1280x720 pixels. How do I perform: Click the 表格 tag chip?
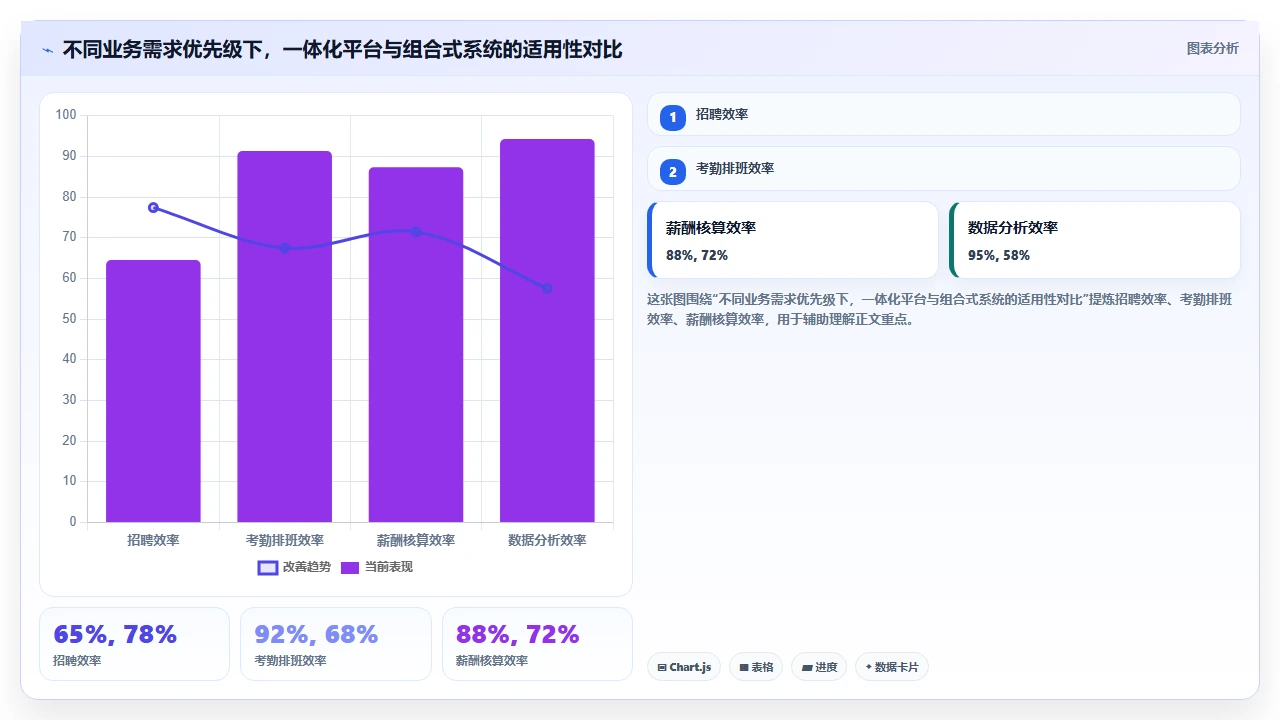coord(756,667)
